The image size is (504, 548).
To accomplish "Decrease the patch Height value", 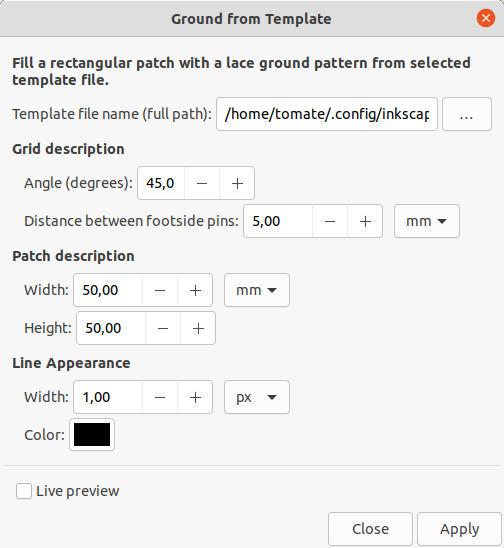I will tap(163, 328).
